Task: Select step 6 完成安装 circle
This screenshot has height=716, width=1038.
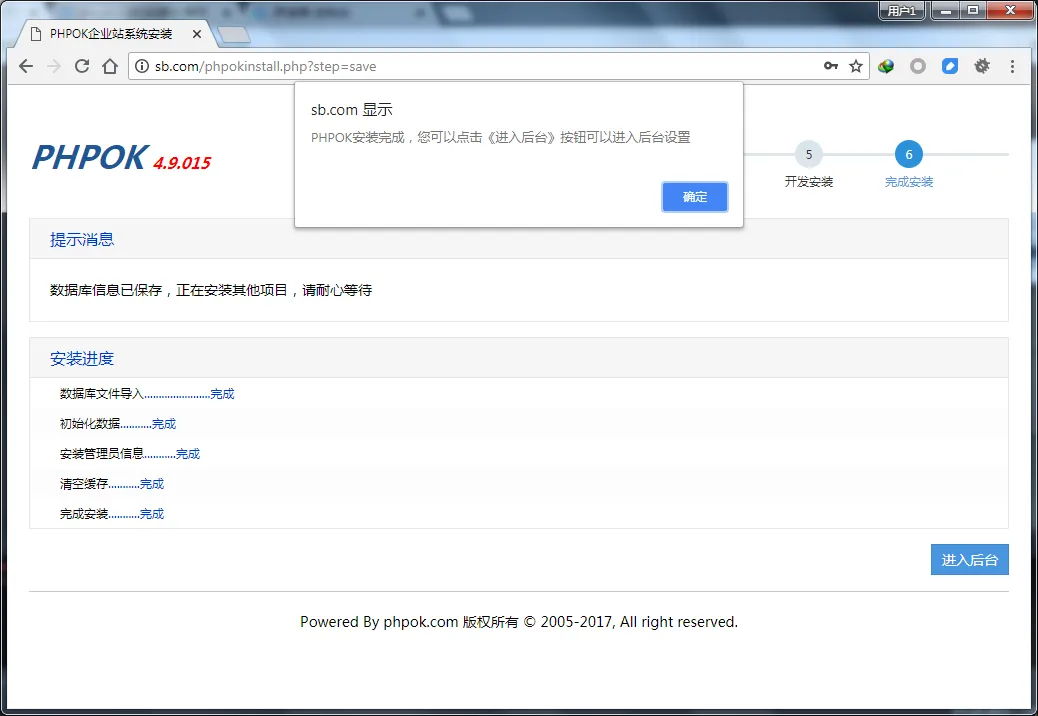Action: [908, 154]
